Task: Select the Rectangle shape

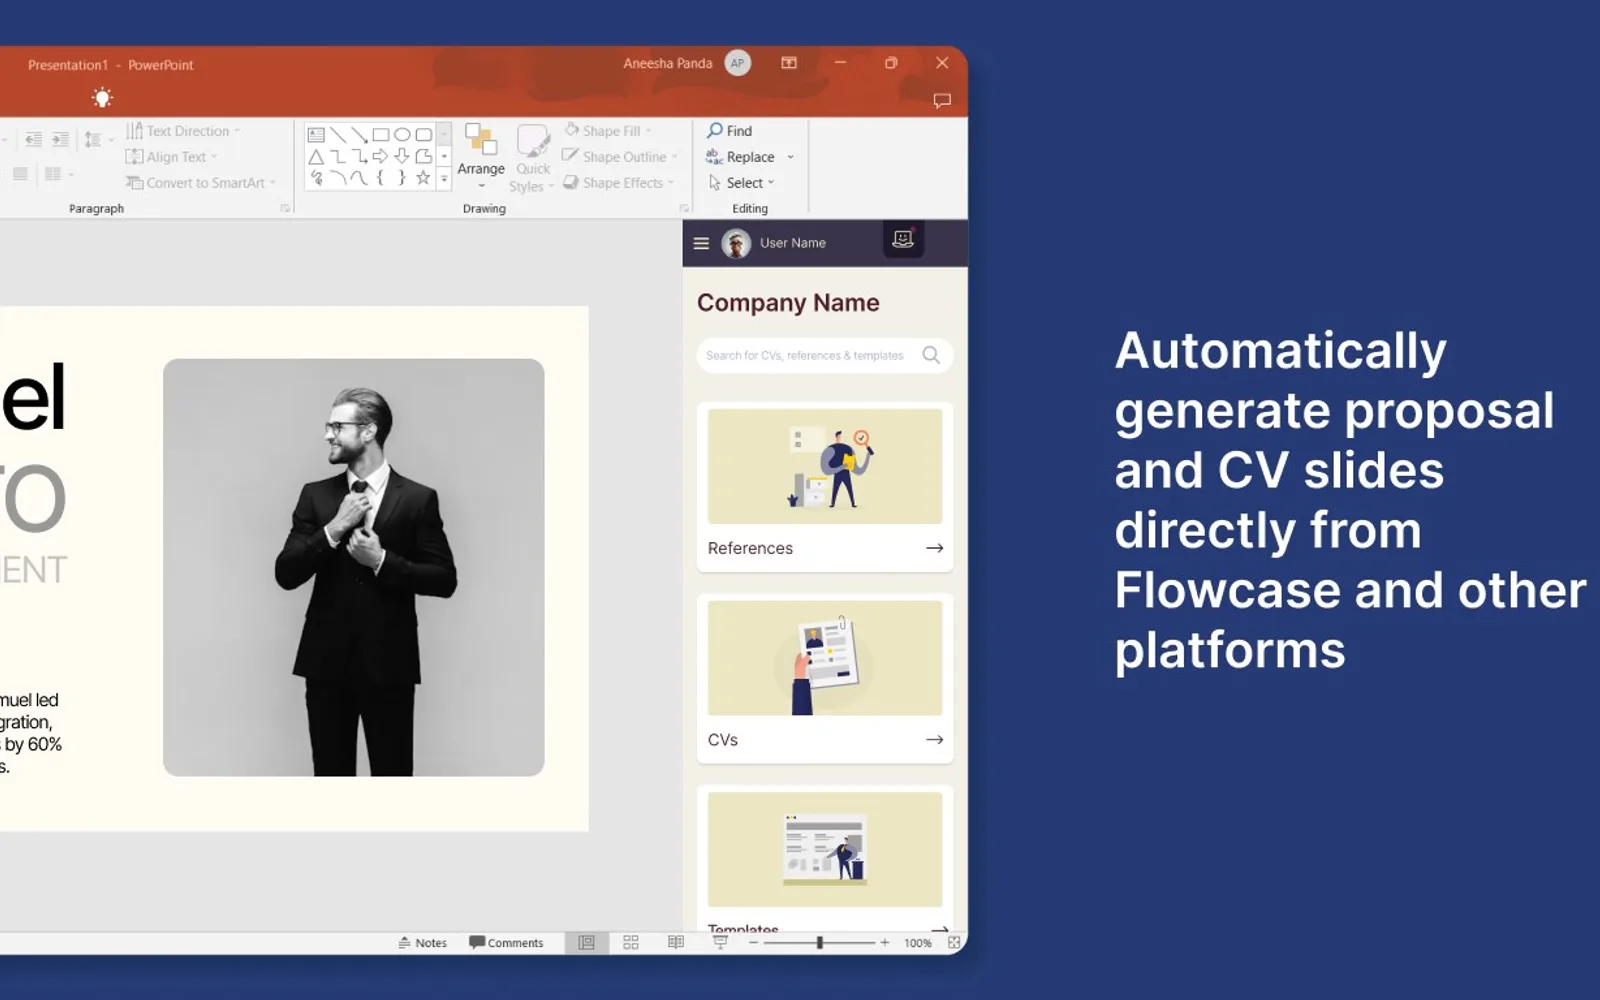Action: pyautogui.click(x=381, y=135)
